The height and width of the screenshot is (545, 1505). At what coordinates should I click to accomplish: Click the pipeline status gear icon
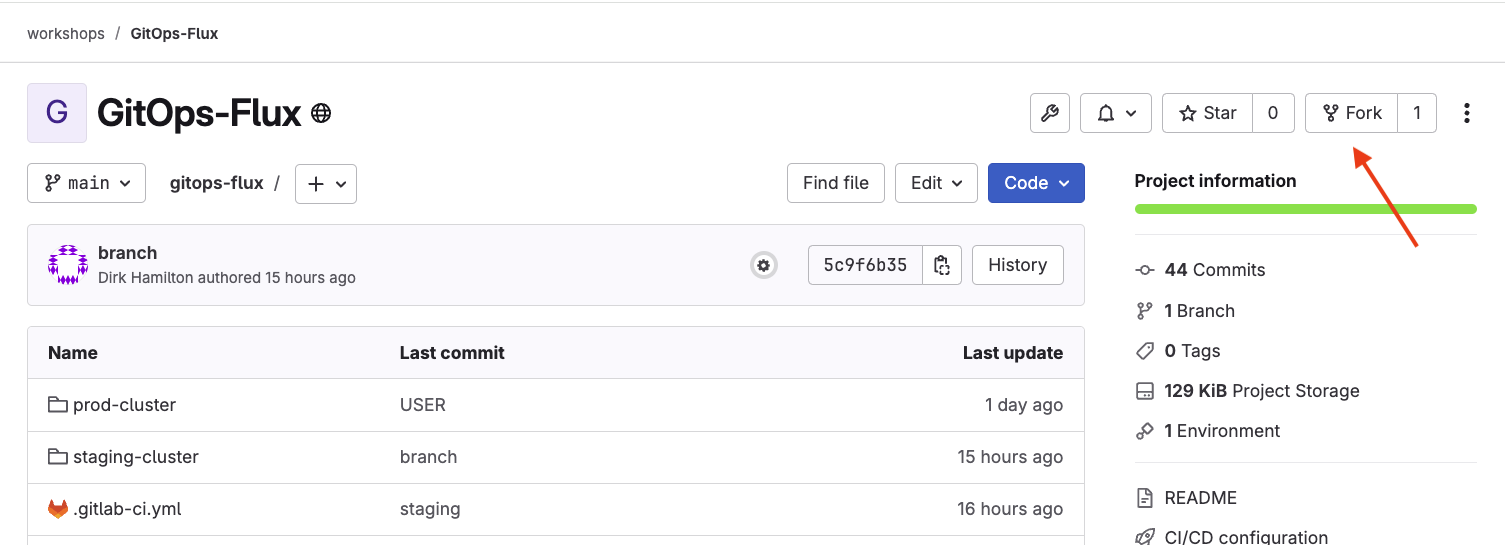[x=764, y=265]
